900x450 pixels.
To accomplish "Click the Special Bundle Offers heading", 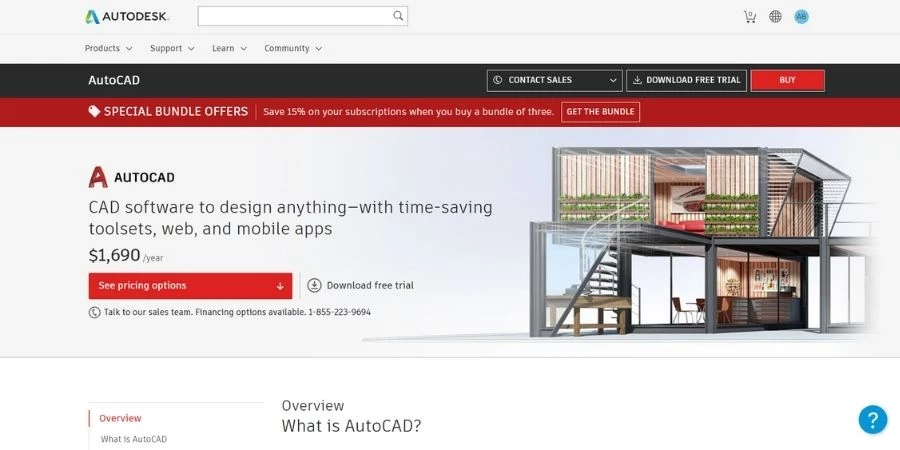I will [x=176, y=111].
